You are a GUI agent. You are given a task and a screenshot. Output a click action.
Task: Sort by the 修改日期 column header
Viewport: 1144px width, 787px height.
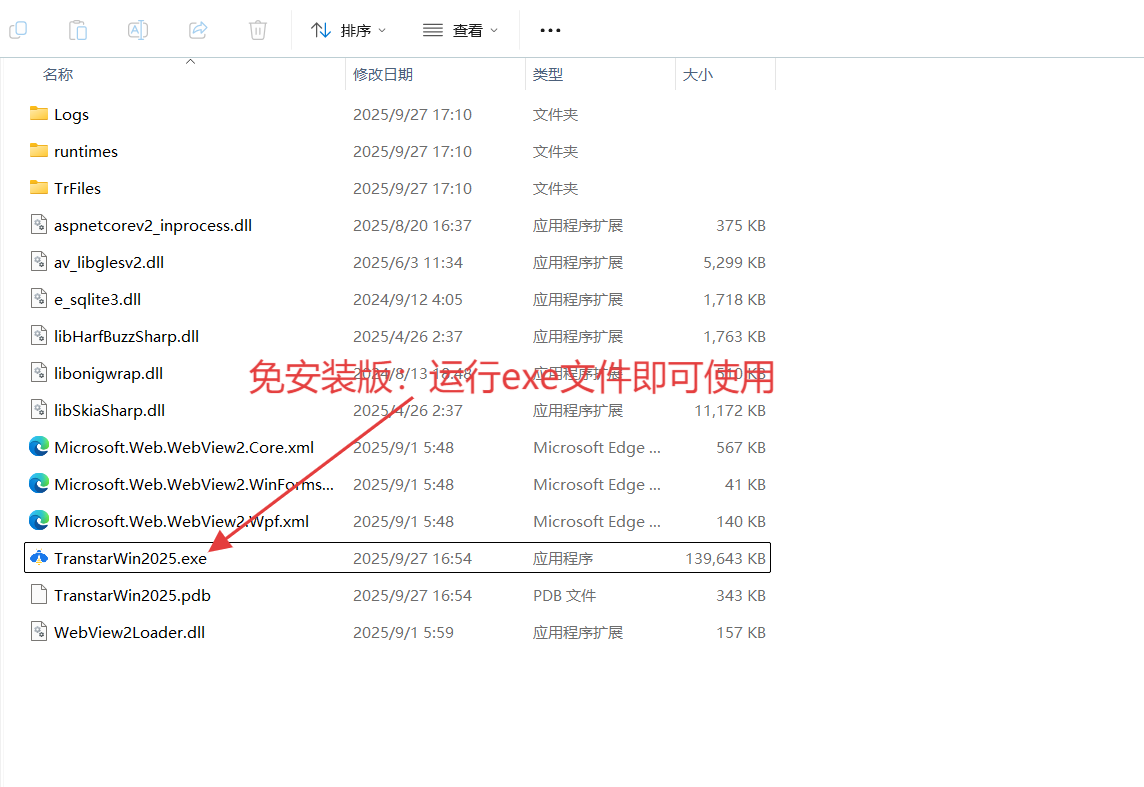(383, 74)
